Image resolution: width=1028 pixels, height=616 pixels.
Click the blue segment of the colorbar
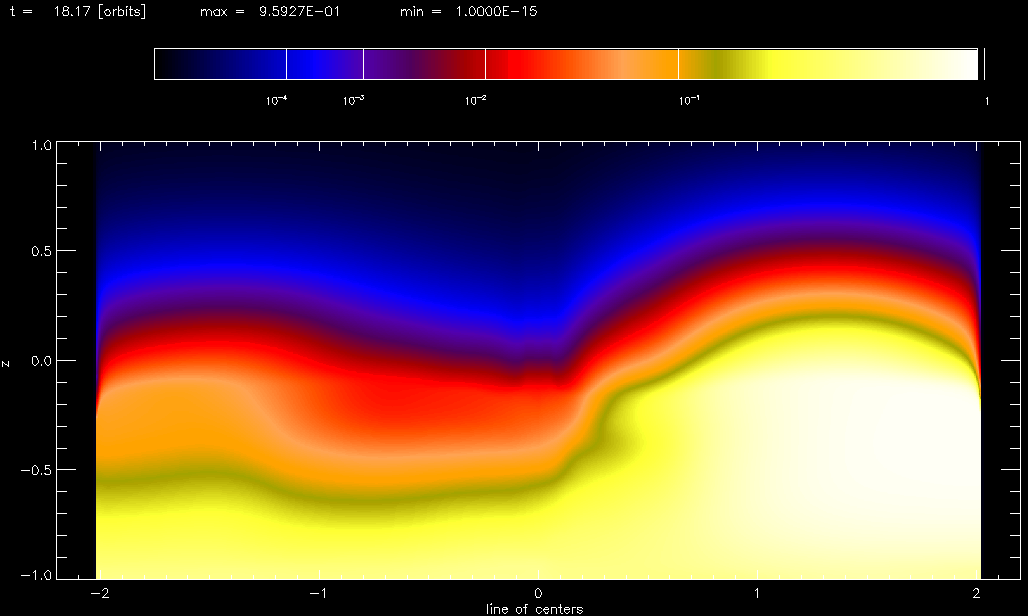[324, 64]
